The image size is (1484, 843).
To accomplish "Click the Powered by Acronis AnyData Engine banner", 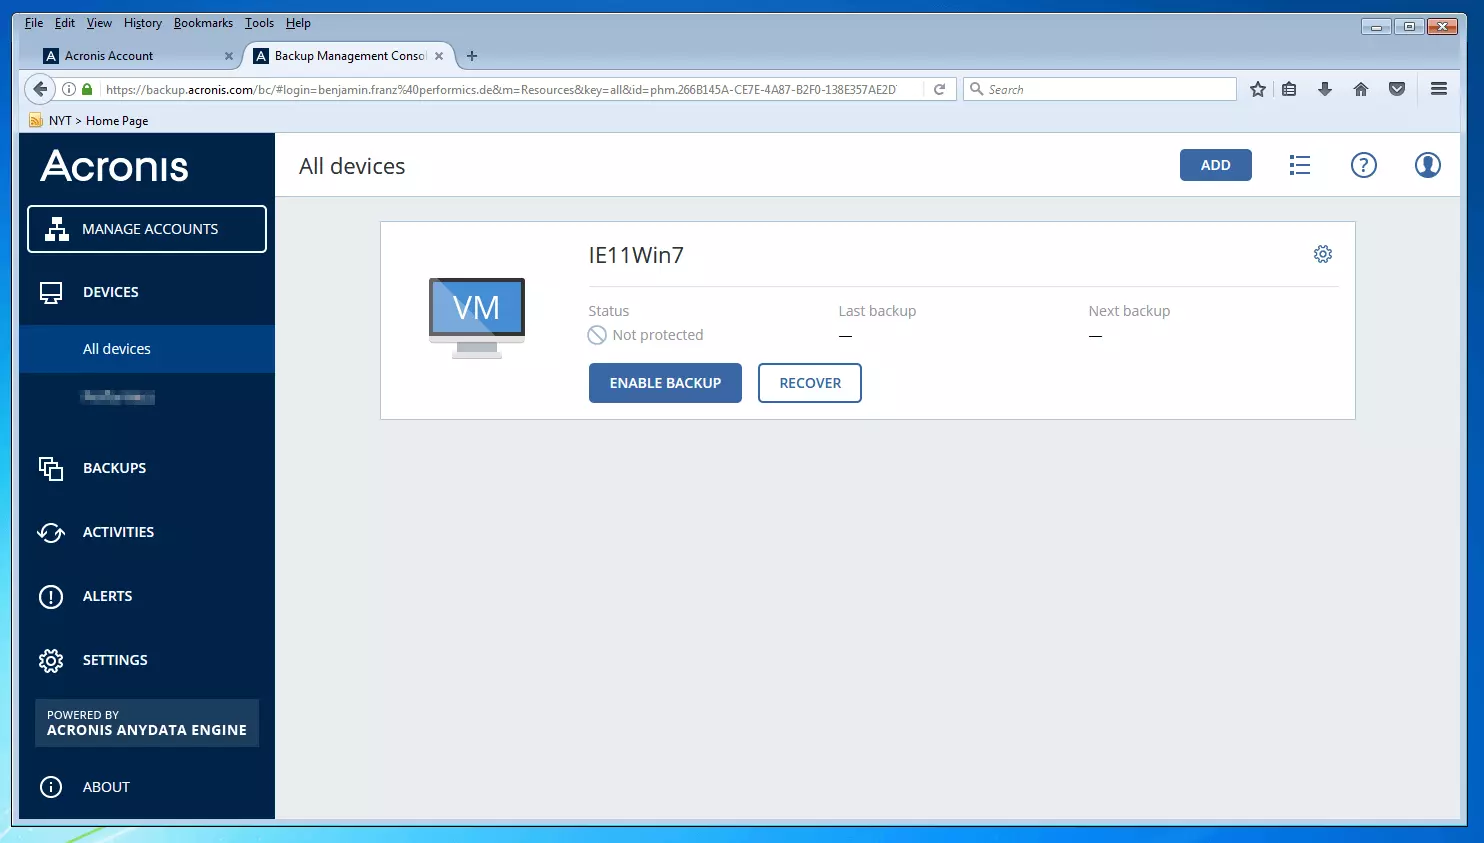I will (147, 723).
